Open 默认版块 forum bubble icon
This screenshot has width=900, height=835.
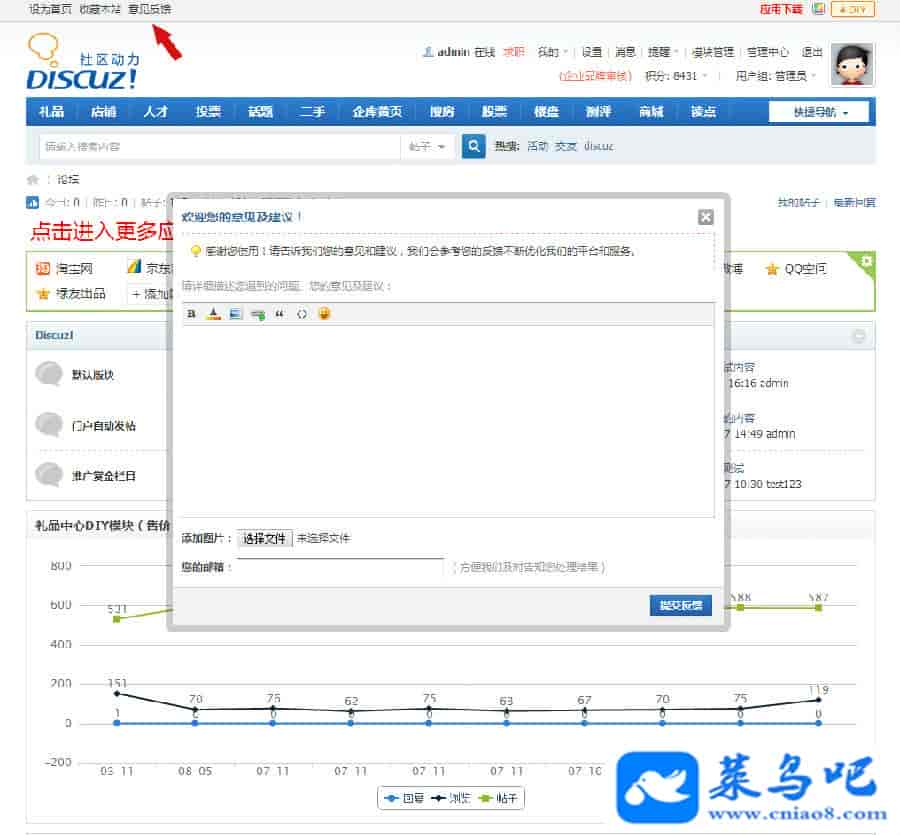coord(49,374)
